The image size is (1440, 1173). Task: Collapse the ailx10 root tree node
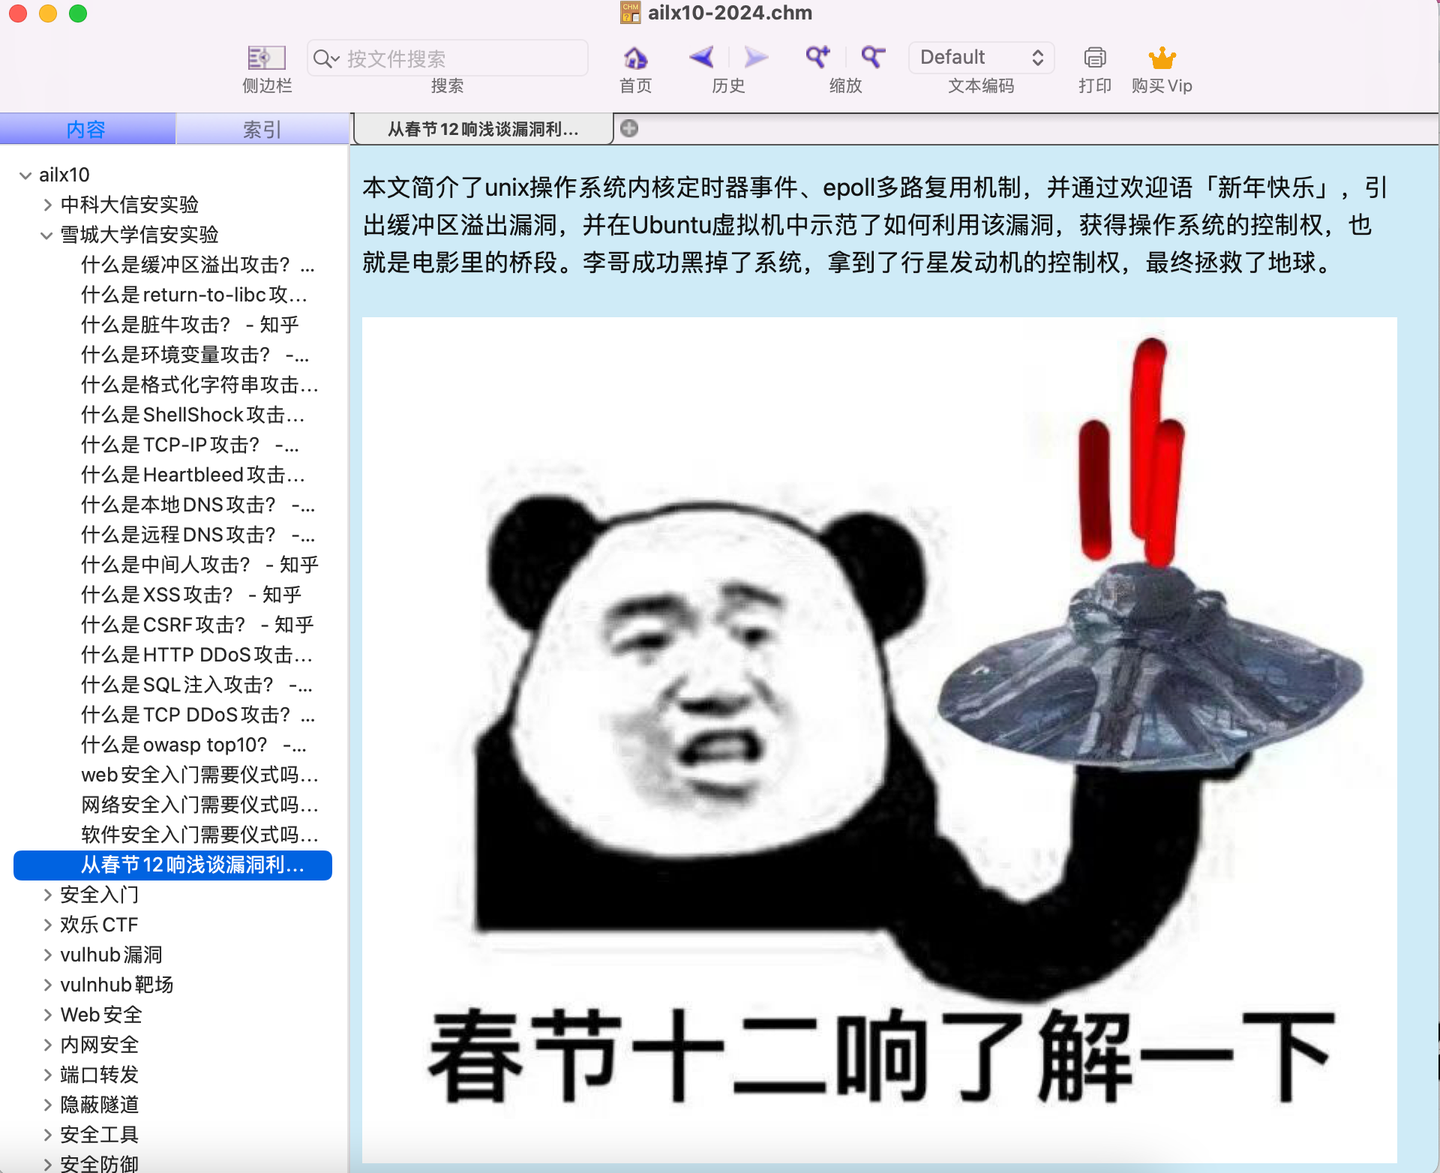point(24,174)
